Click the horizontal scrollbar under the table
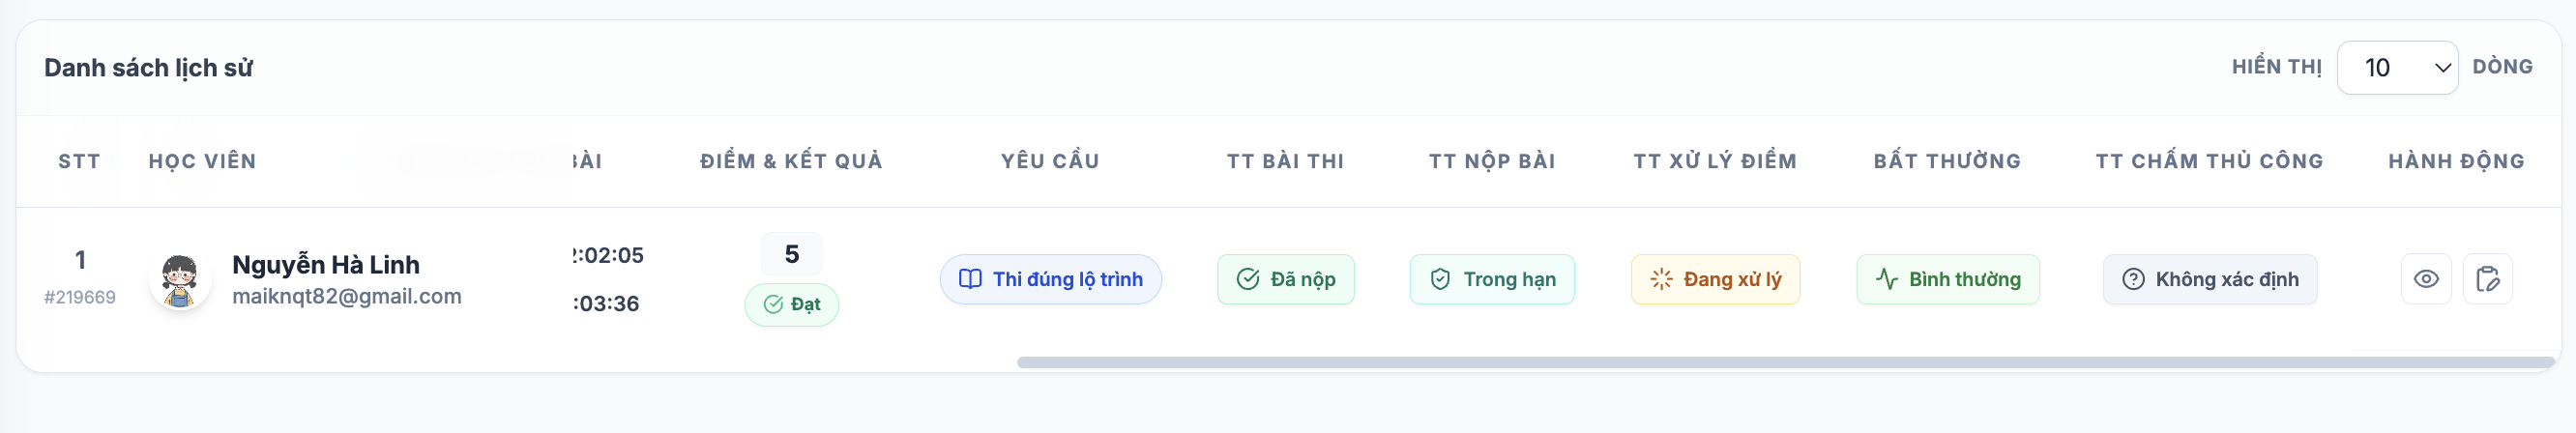The height and width of the screenshot is (433, 2576). 1786,362
